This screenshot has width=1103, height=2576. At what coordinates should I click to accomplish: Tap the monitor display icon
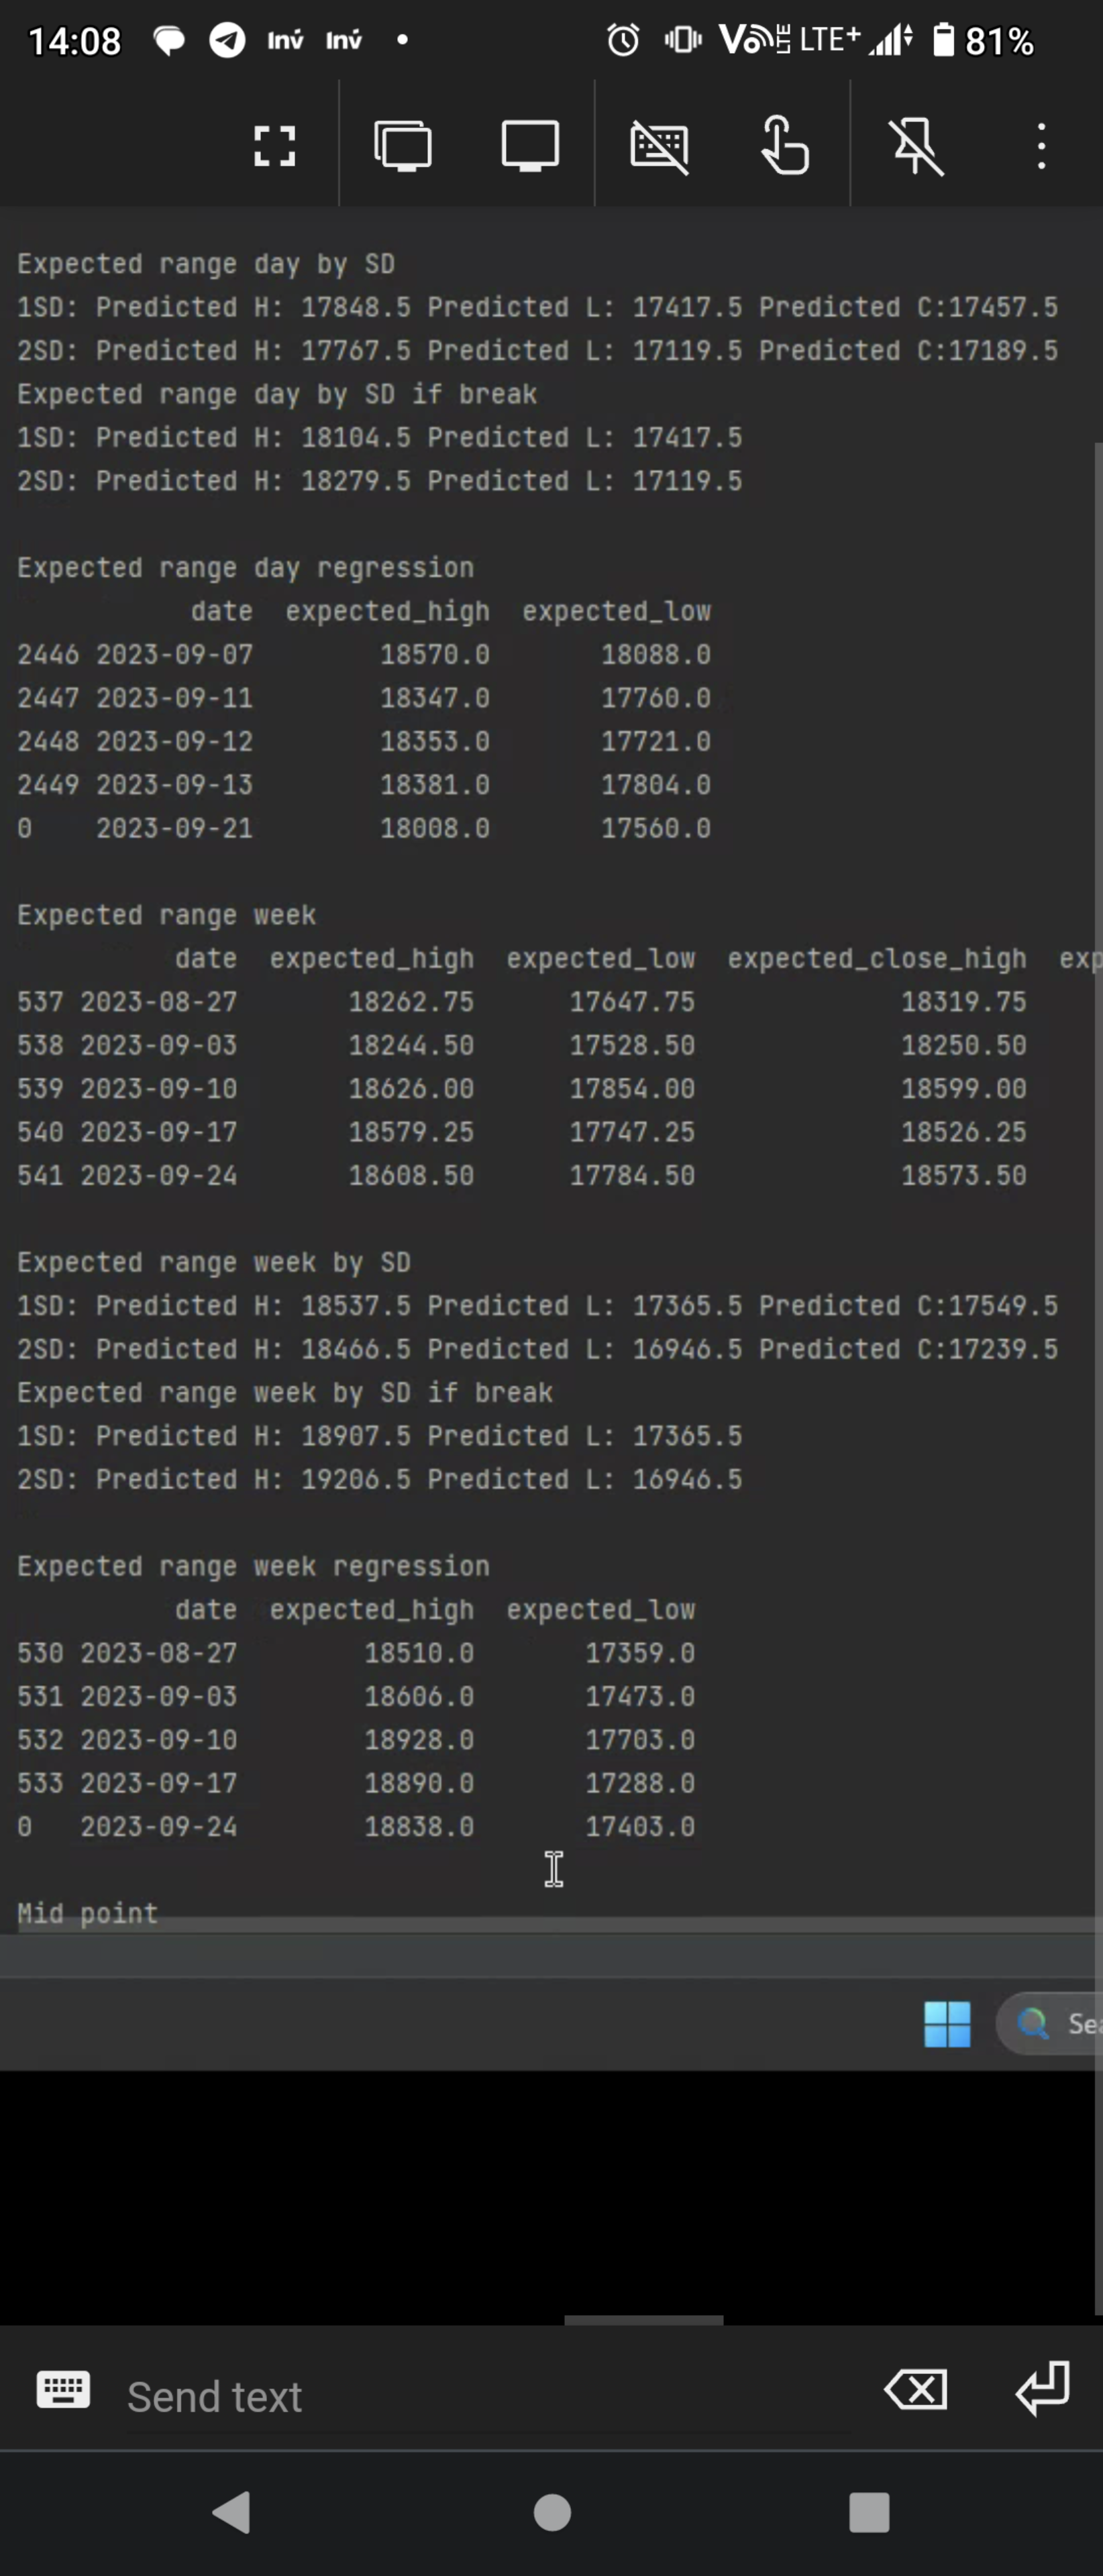pyautogui.click(x=530, y=146)
